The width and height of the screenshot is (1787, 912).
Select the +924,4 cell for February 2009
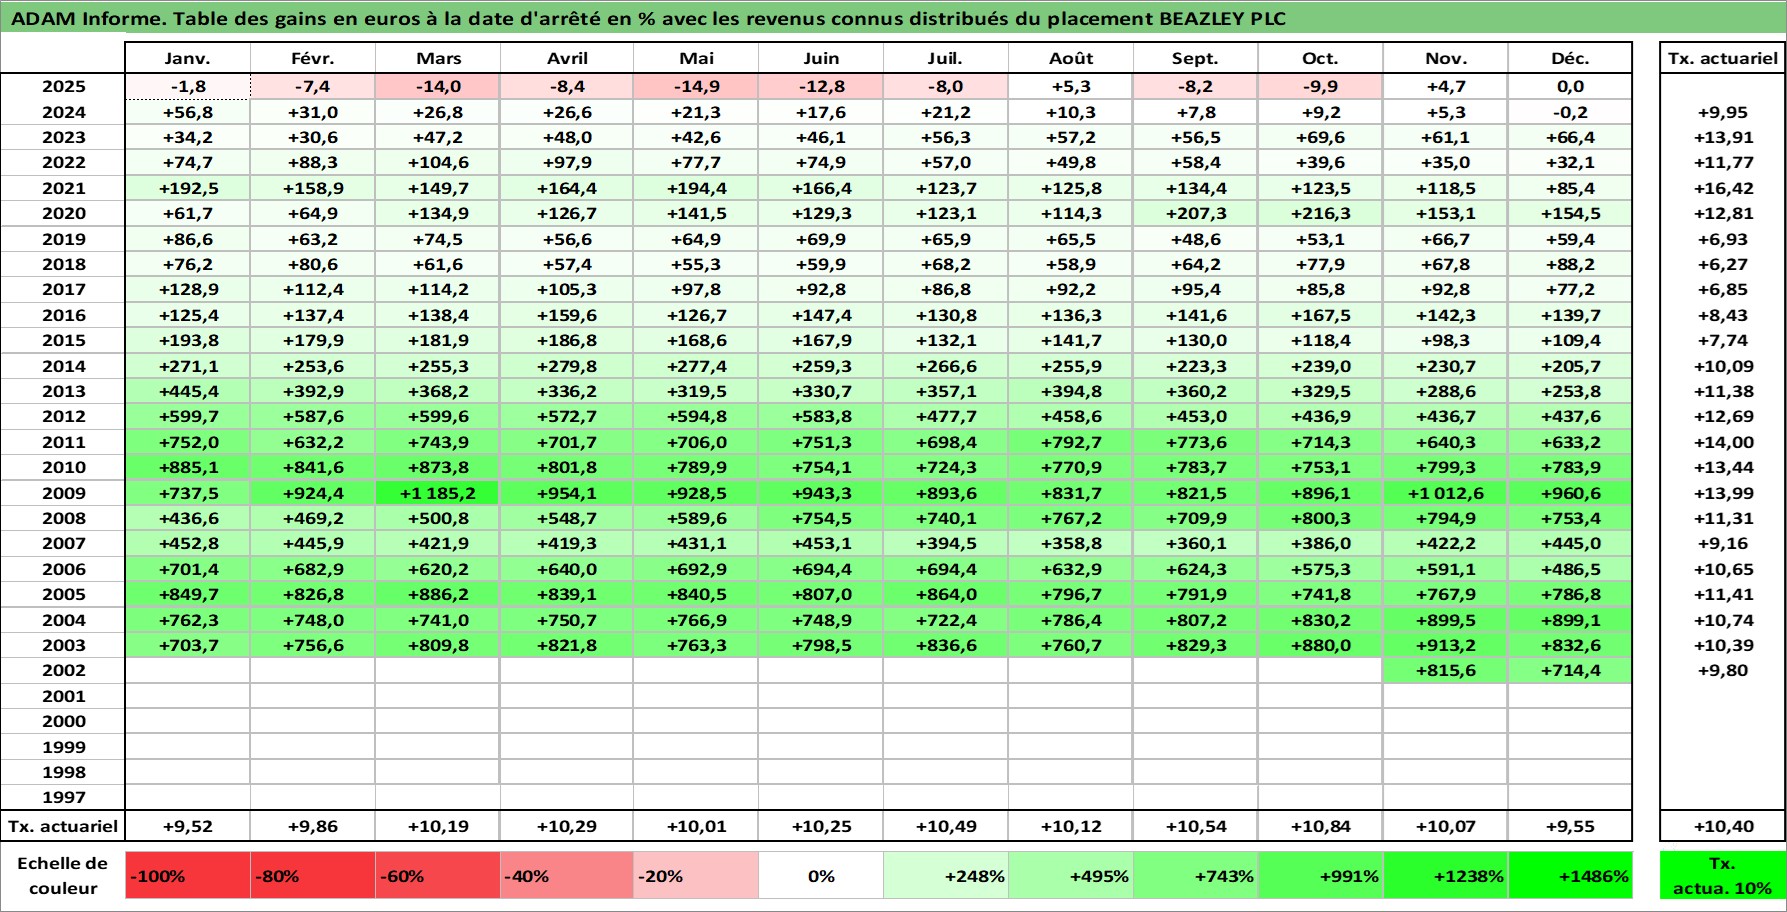[x=312, y=493]
